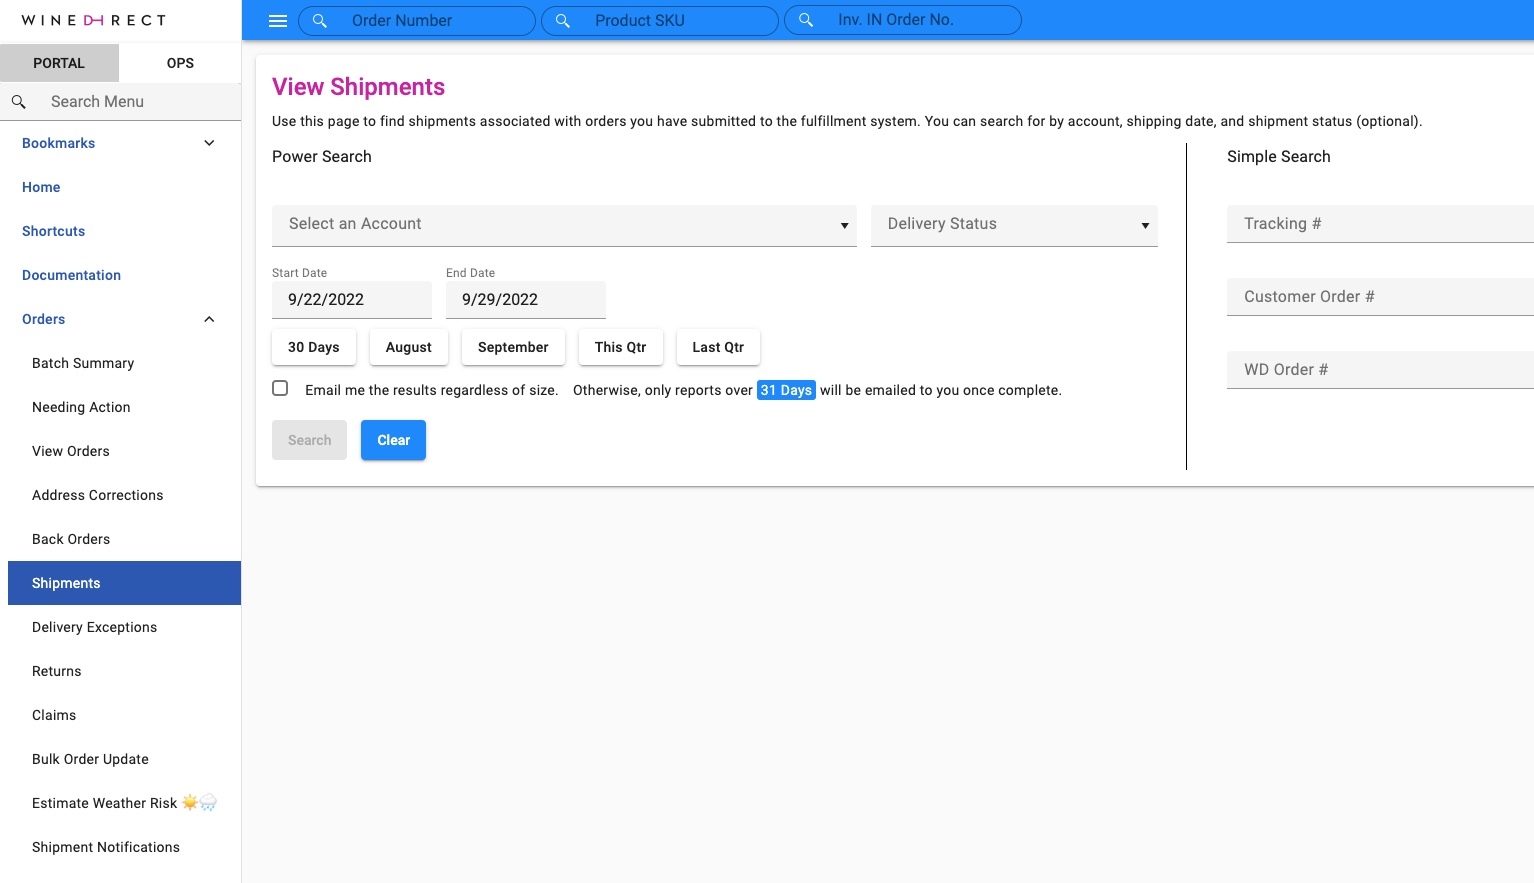Click the Inv. IN Order No. search box
Screen dimensions: 1534x883
point(903,20)
